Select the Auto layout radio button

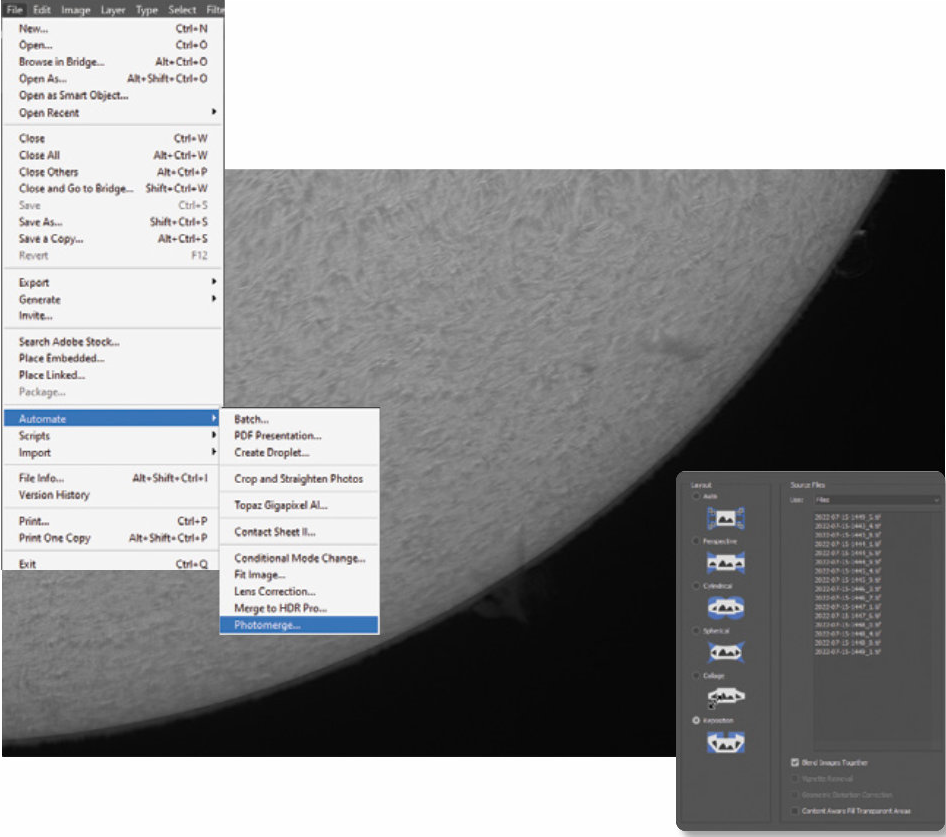(x=697, y=497)
